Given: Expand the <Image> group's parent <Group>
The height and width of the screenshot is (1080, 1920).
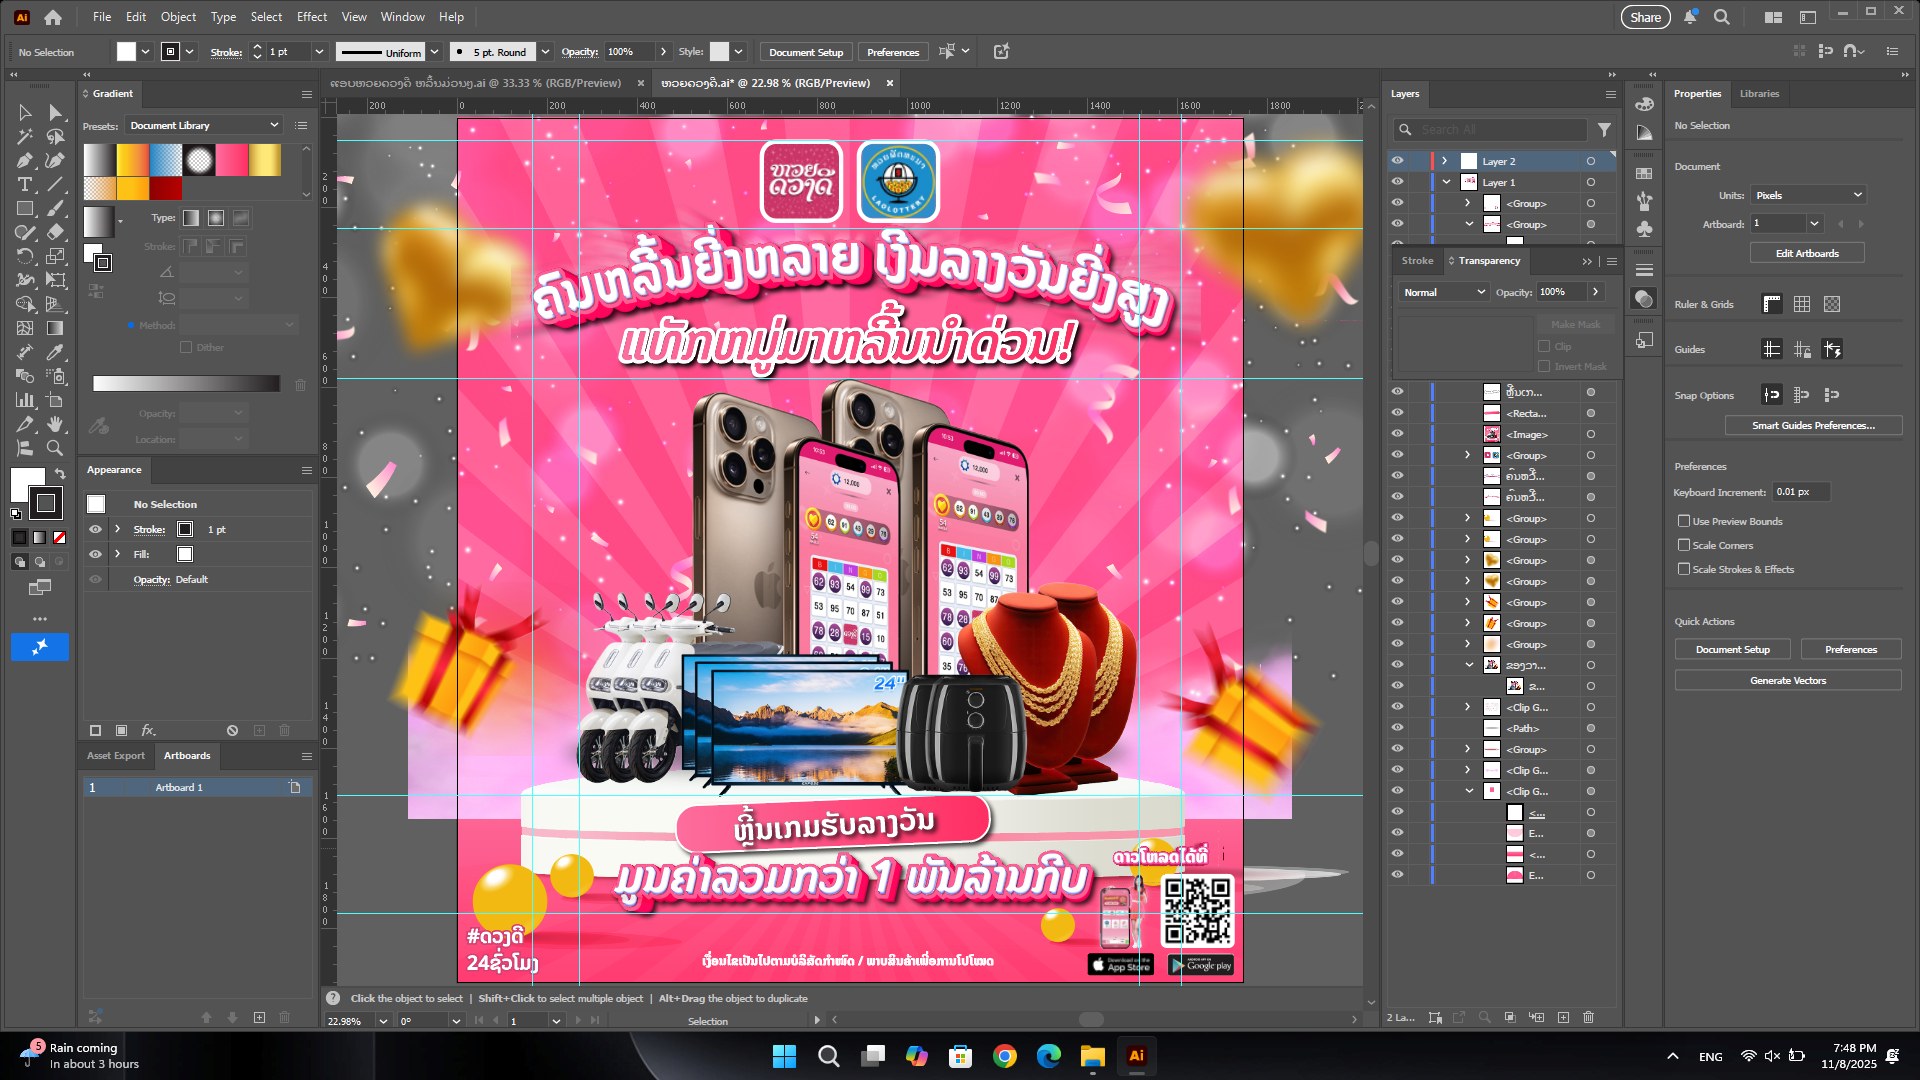Looking at the screenshot, I should click(x=1468, y=454).
